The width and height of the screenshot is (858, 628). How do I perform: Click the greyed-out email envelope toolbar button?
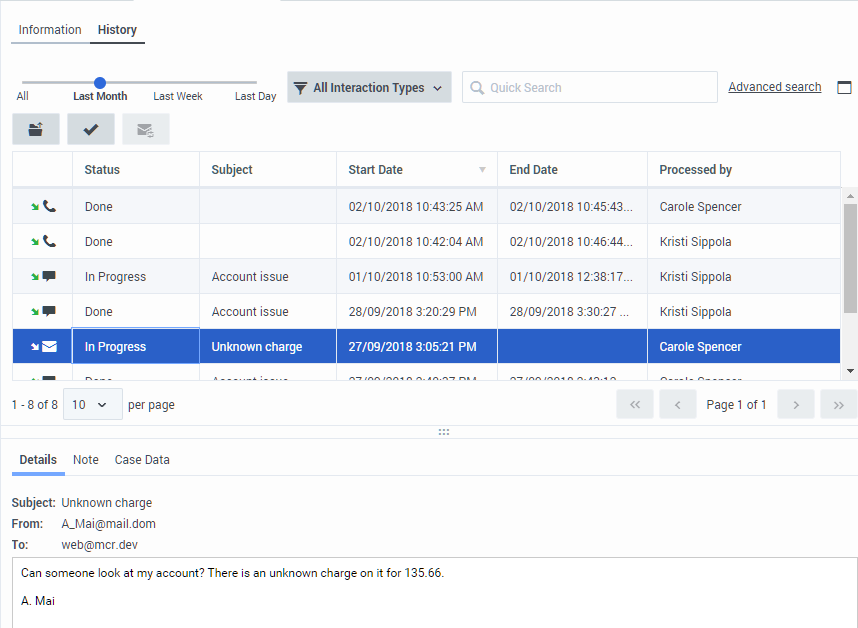(145, 129)
